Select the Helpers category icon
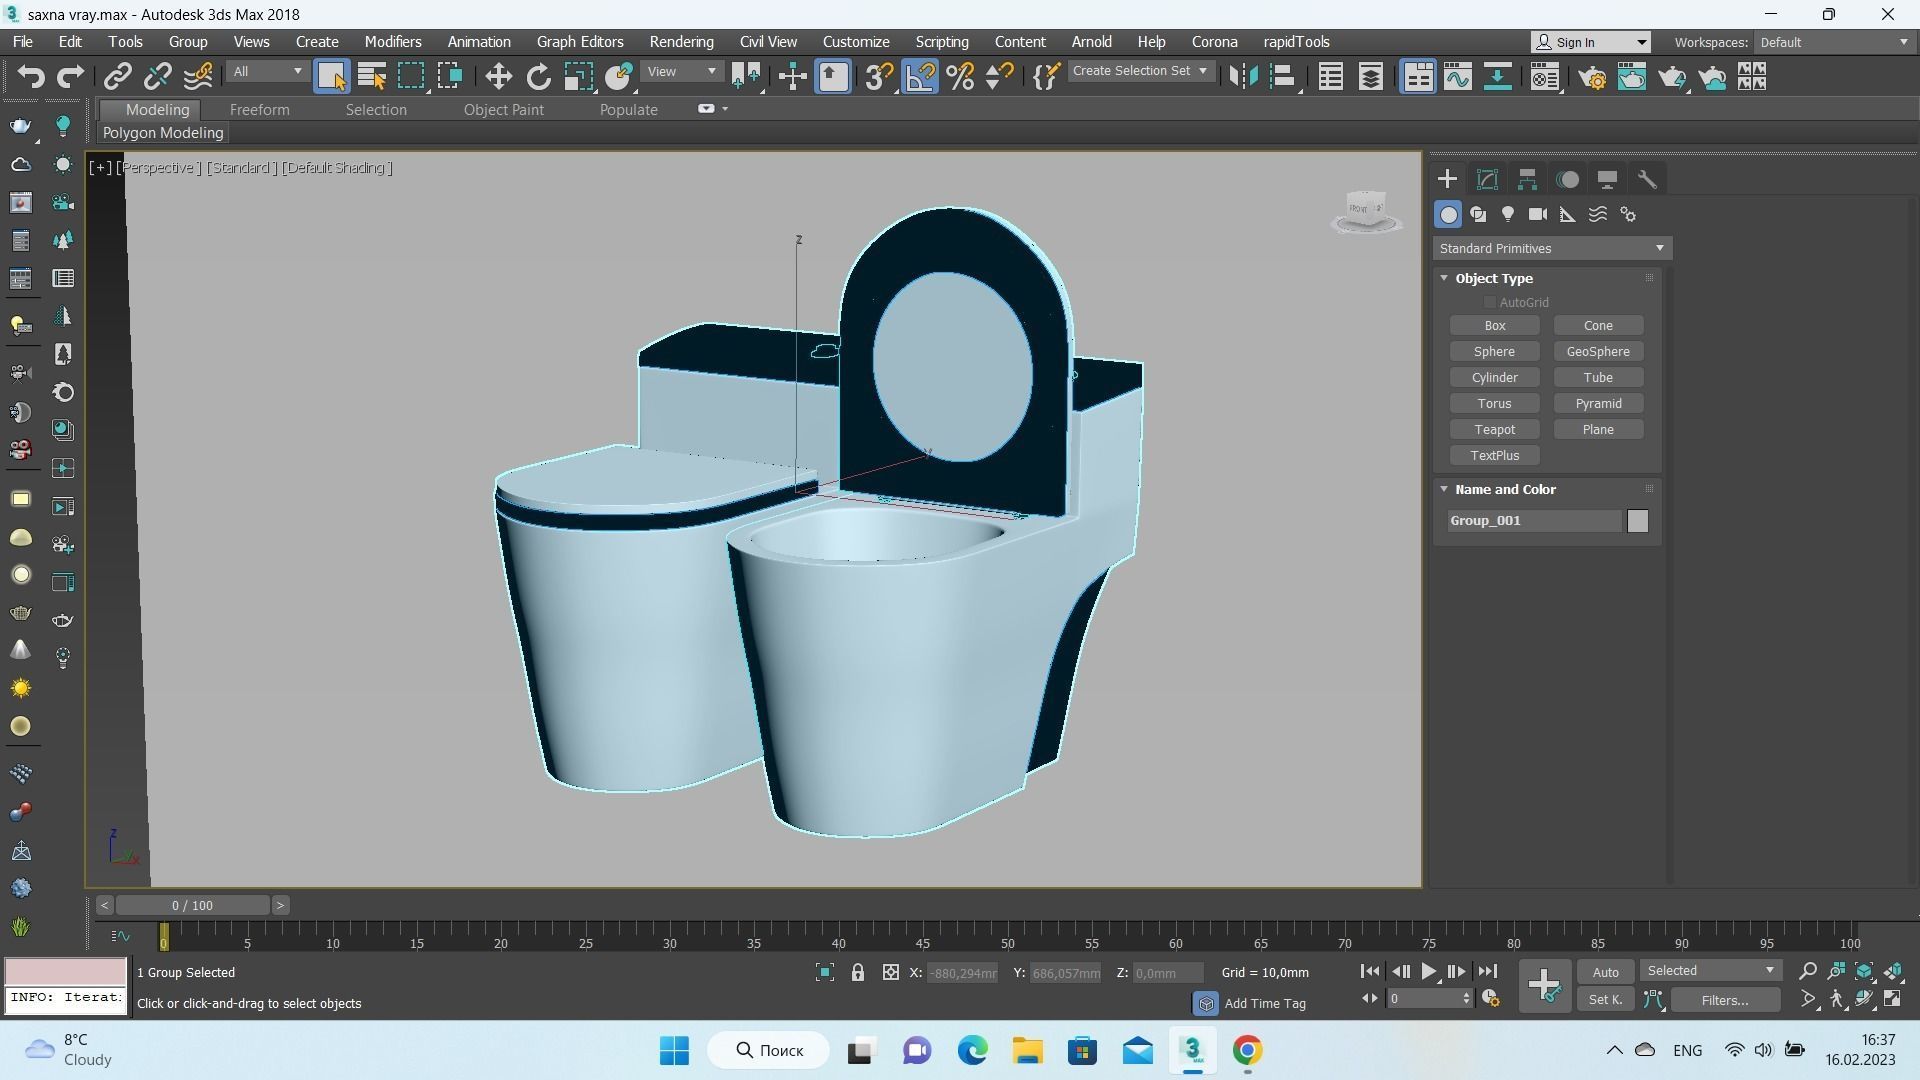The width and height of the screenshot is (1920, 1080). 1568,214
